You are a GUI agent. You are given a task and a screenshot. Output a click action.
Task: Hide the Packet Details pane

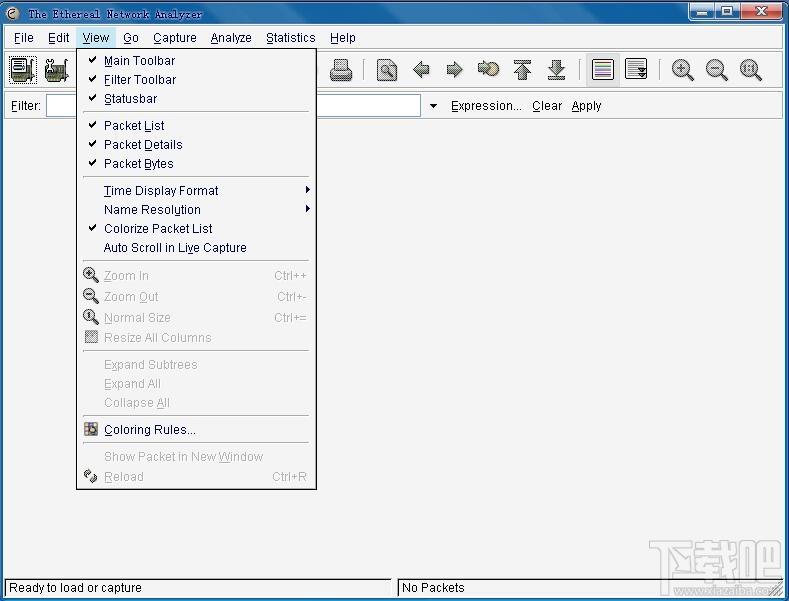196,144
